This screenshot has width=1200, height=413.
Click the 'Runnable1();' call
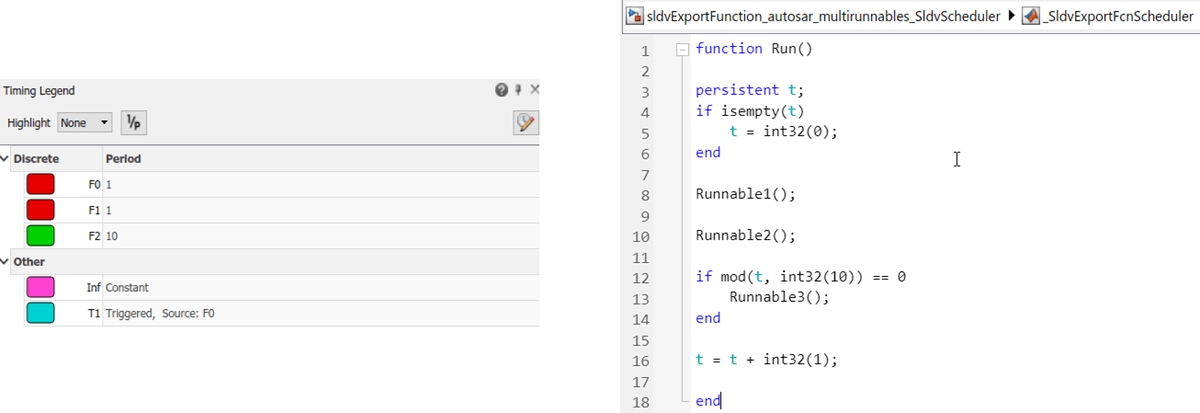(x=745, y=194)
